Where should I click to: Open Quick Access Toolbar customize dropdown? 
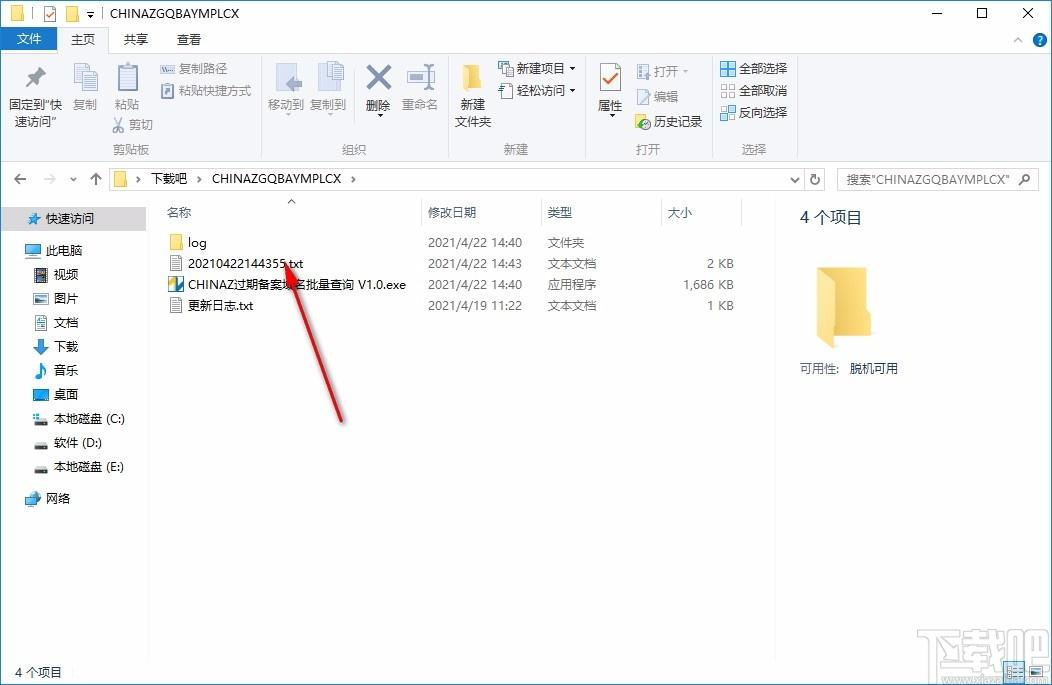pos(90,14)
